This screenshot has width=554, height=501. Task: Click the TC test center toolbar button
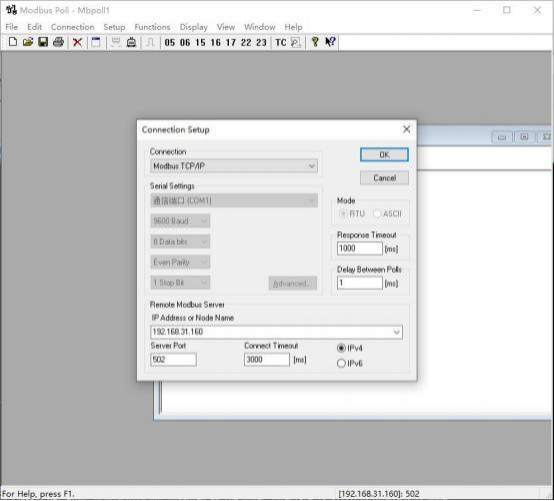pos(281,43)
